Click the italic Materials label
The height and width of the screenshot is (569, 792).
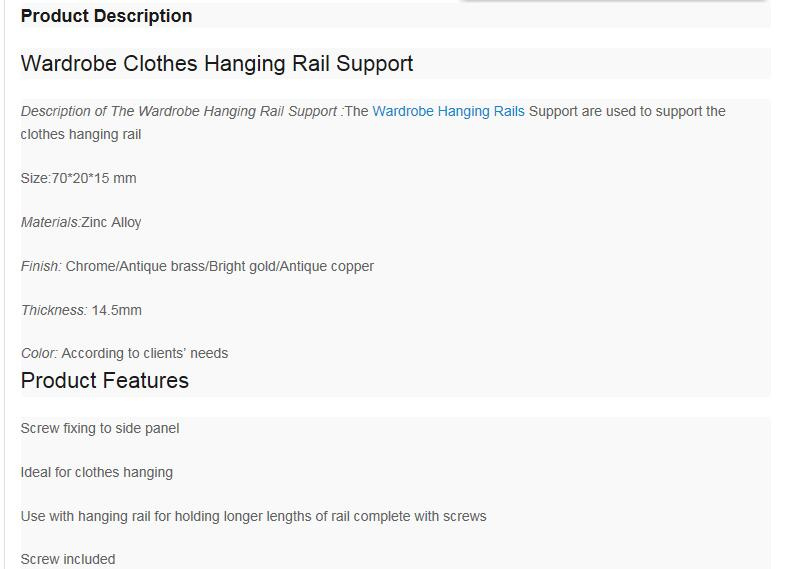[x=51, y=222]
